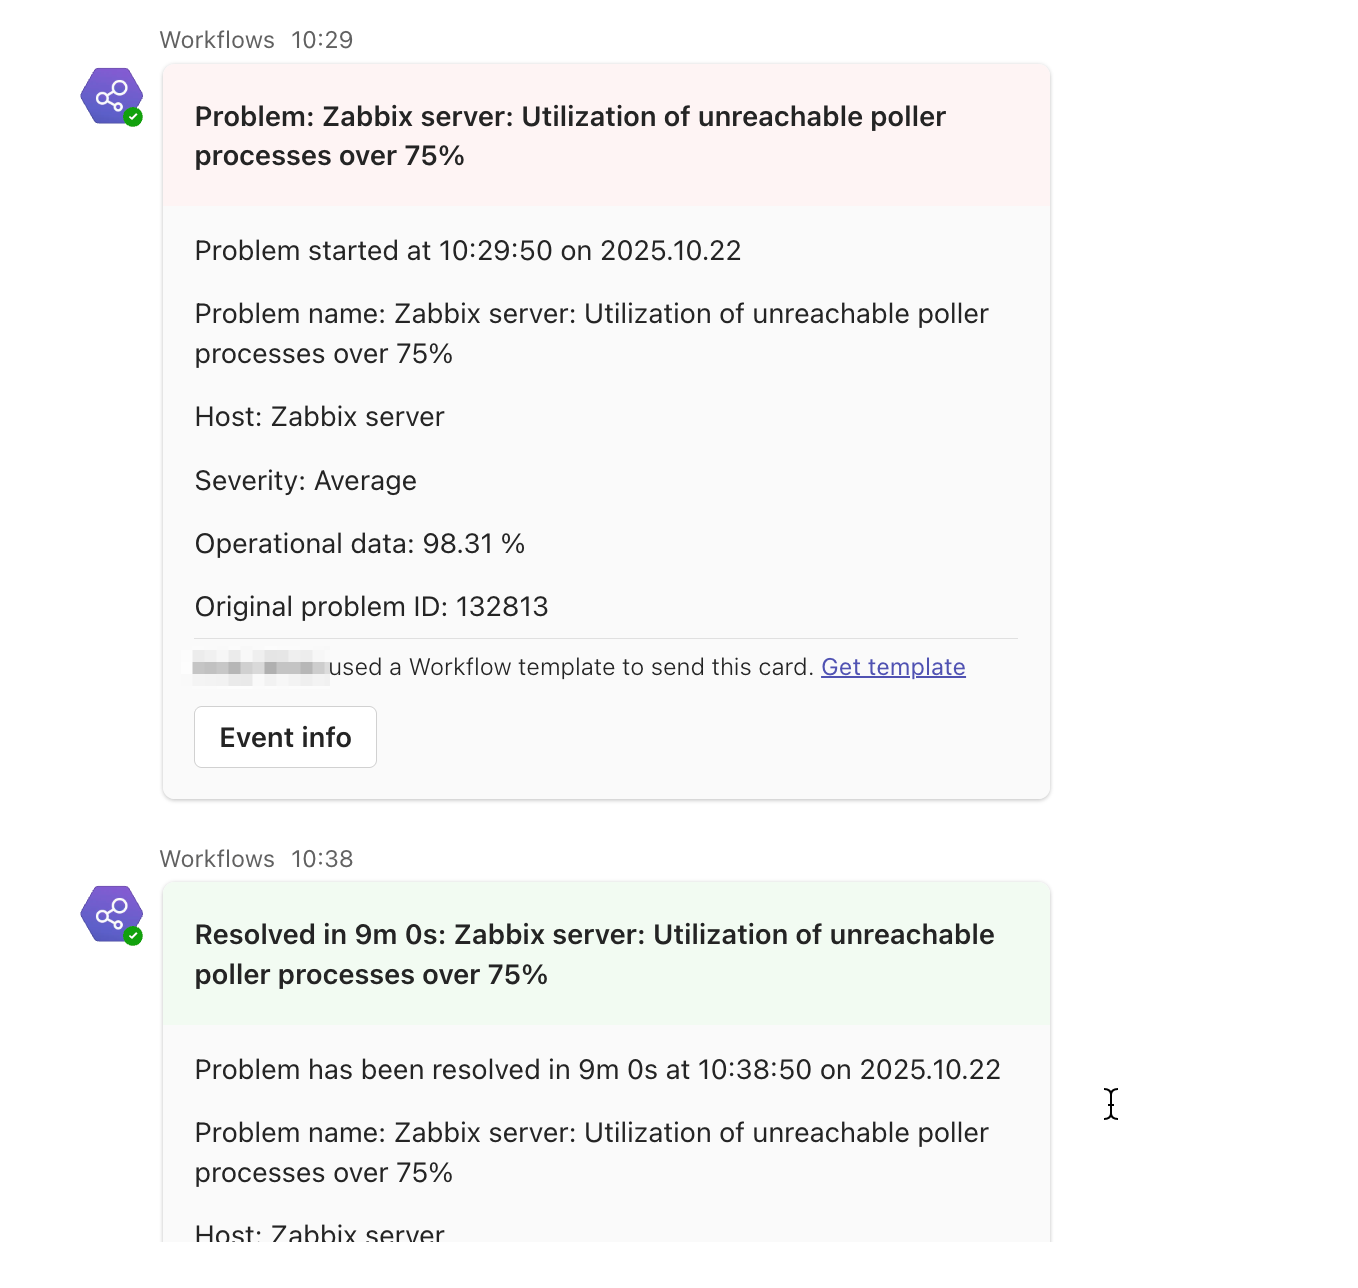Viewport: 1358px width, 1288px height.
Task: Click the Workflows label above the resolved message
Action: 216,858
